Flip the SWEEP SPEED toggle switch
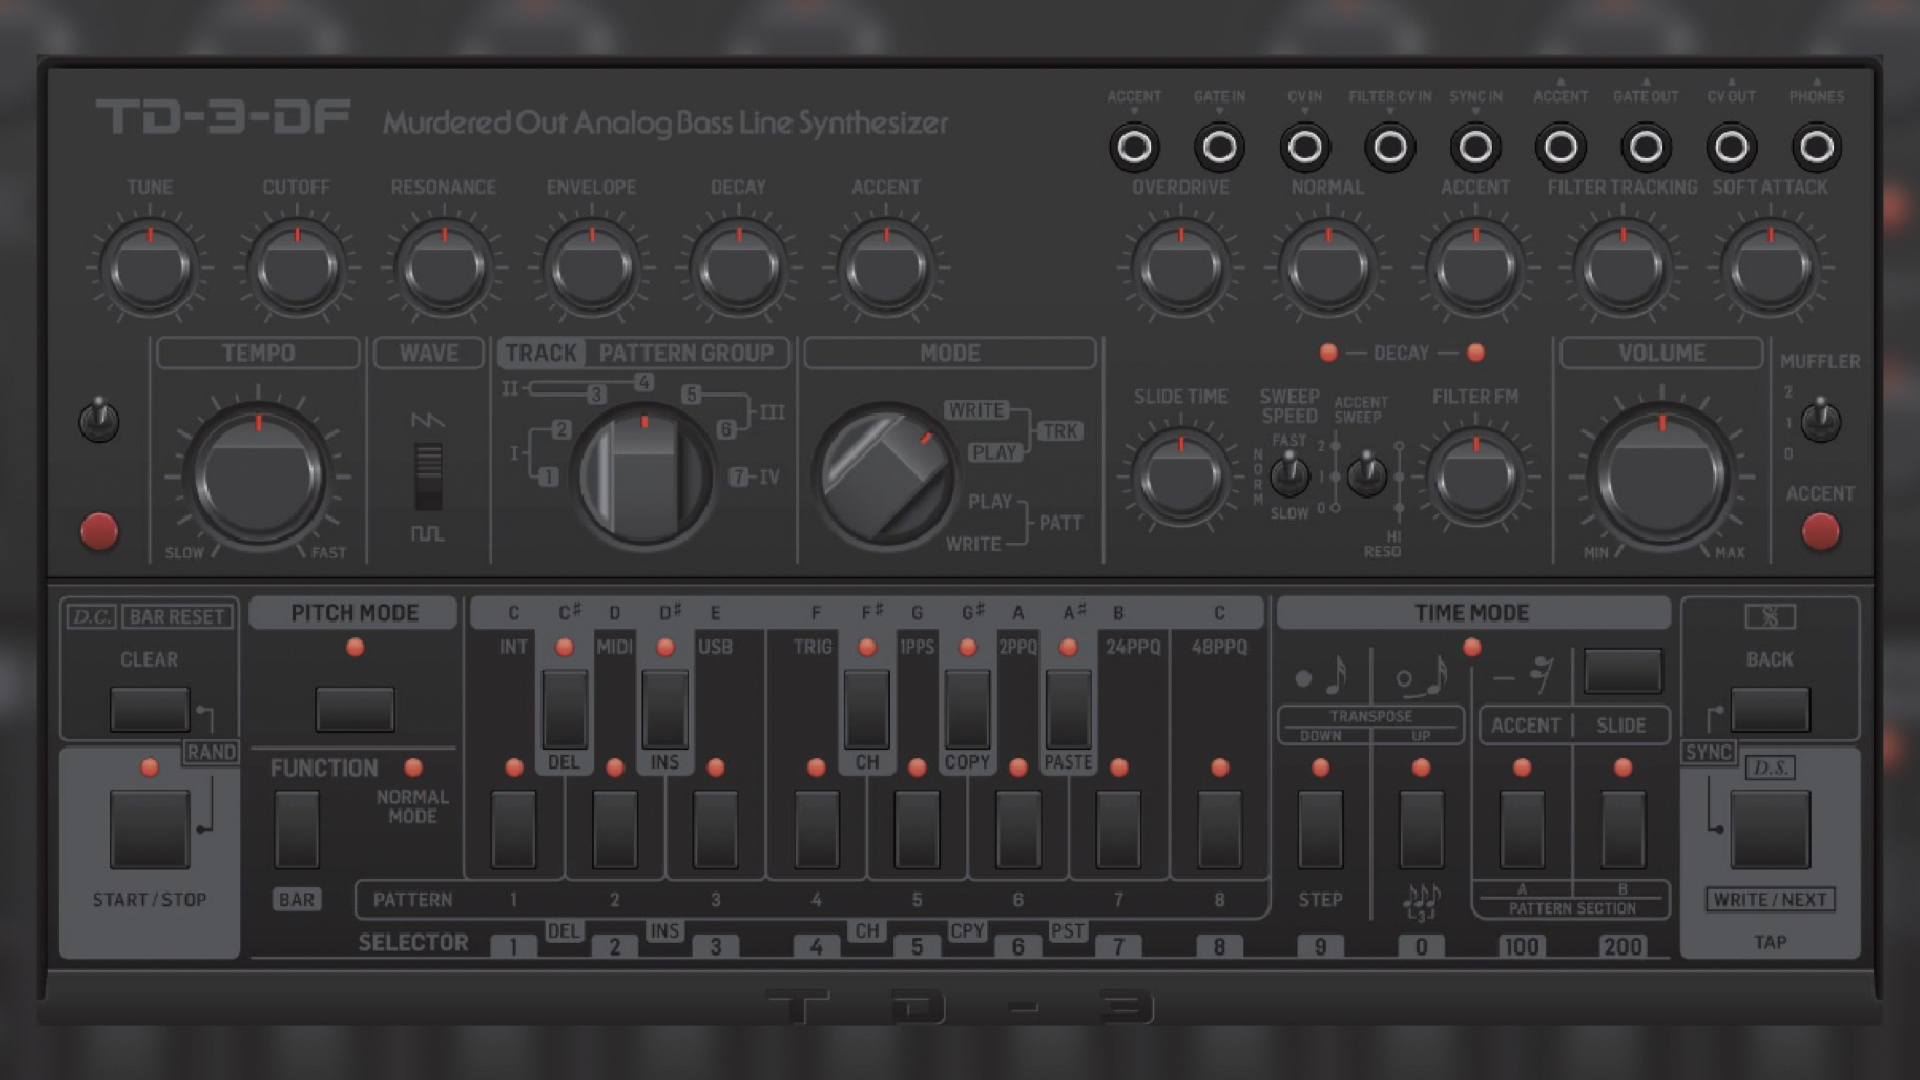Viewport: 1920px width, 1080px height. 1290,474
